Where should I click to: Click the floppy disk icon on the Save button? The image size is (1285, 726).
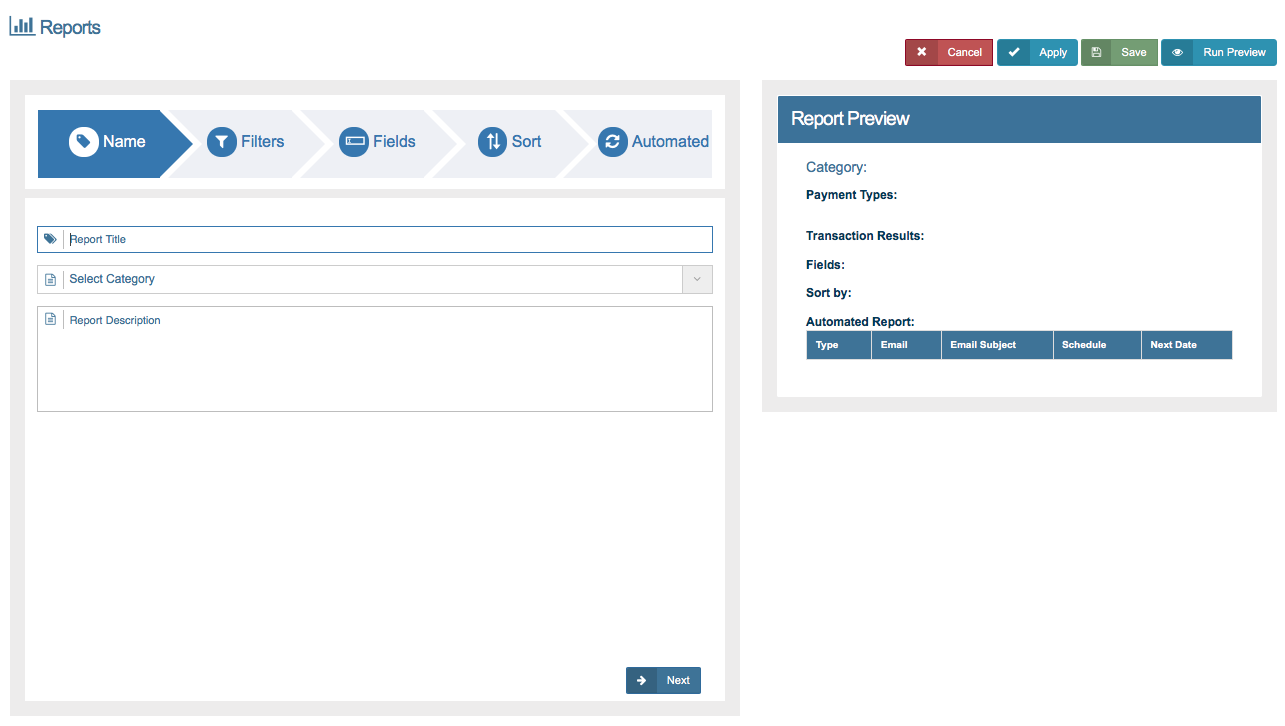coord(1096,52)
